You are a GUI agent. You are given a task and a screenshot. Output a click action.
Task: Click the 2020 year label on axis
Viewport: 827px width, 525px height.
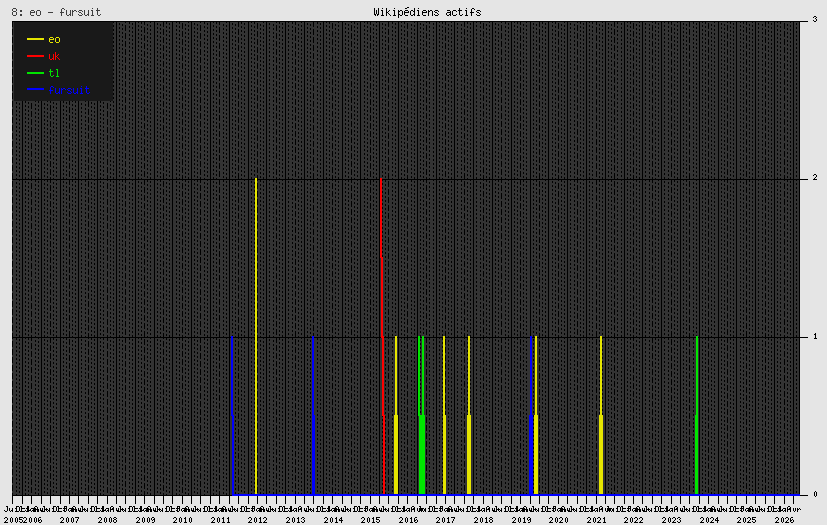(x=559, y=520)
